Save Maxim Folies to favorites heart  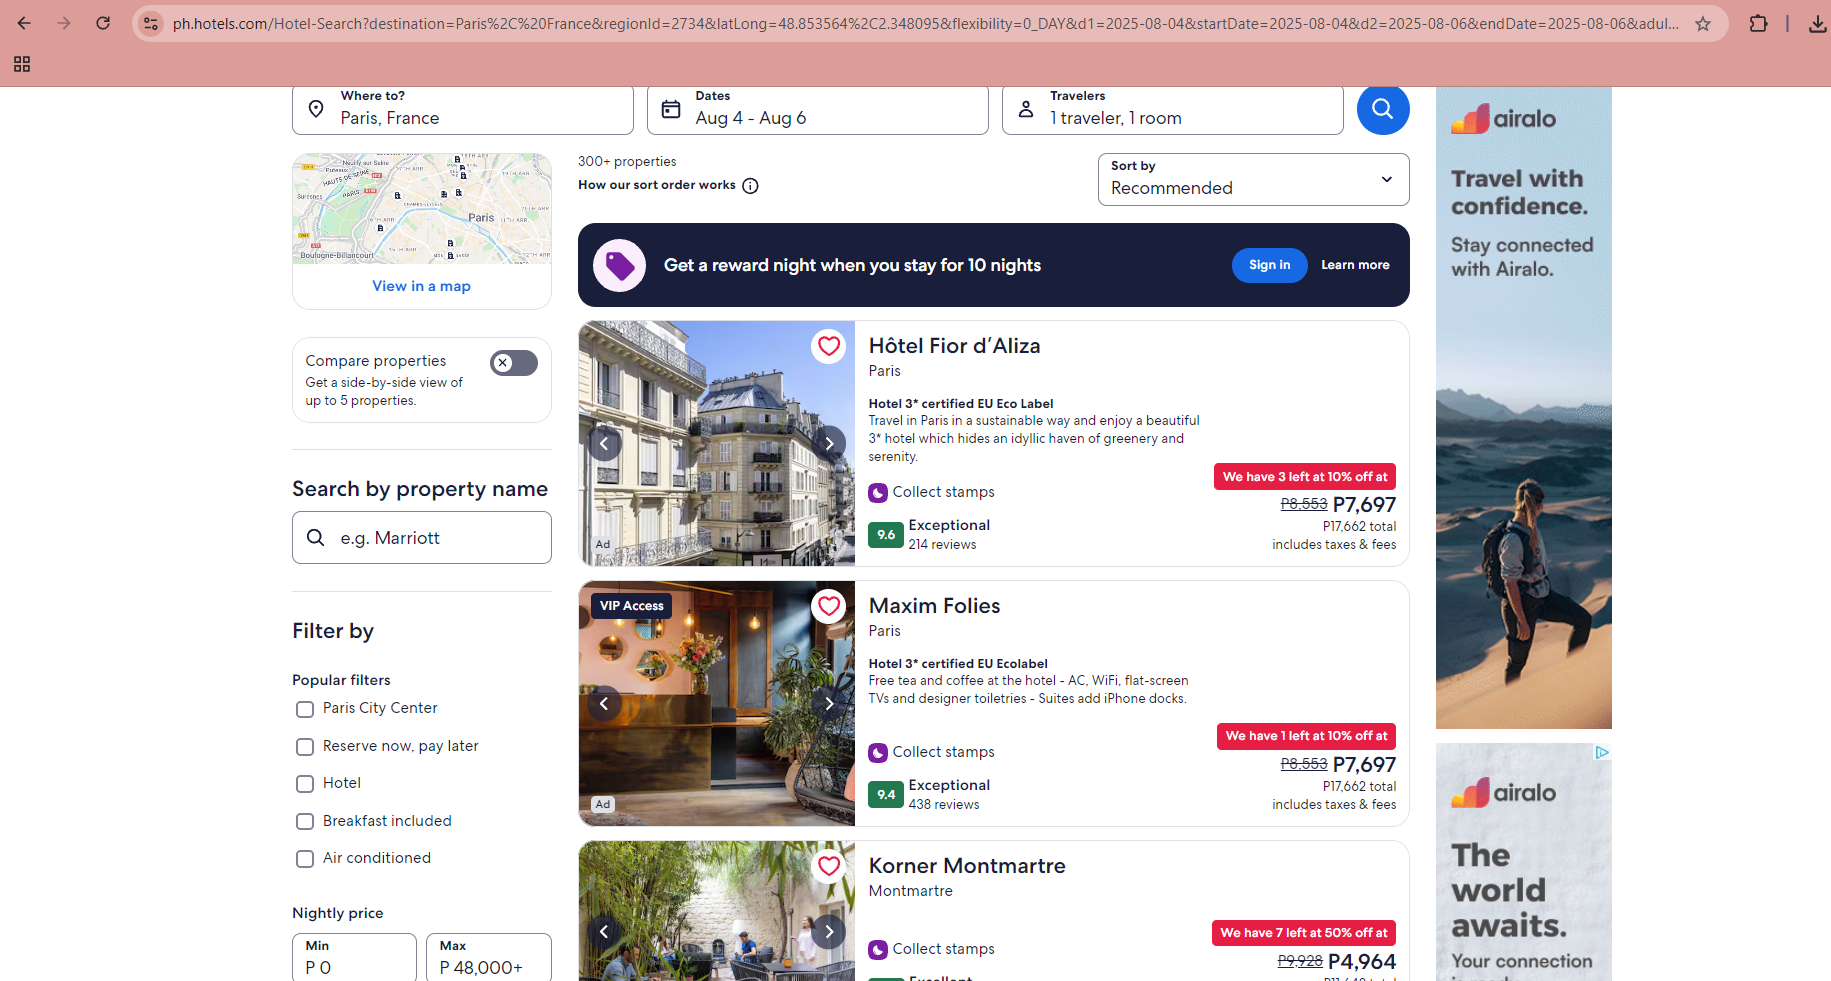(829, 606)
